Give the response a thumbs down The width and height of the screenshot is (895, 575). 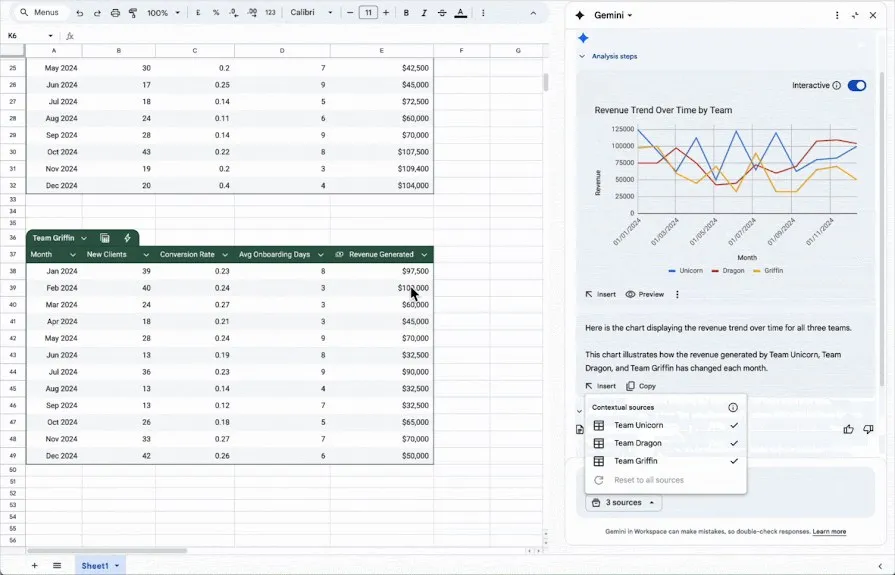tap(868, 429)
